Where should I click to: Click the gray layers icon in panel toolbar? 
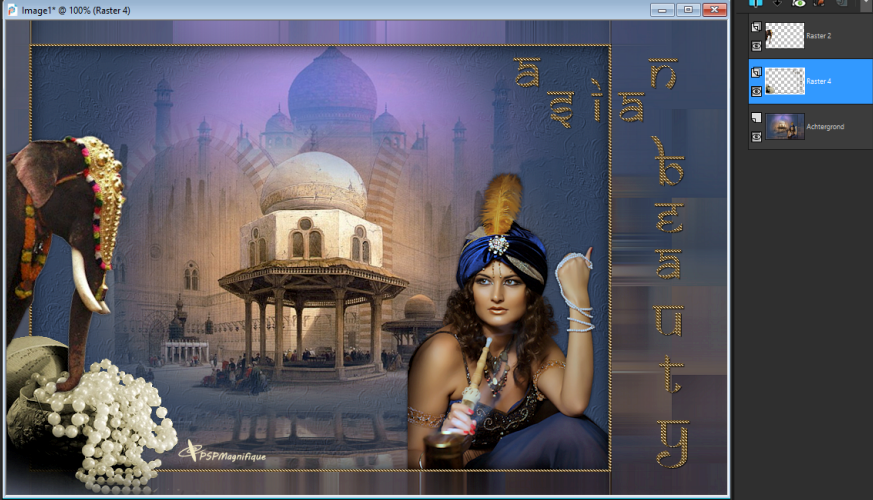[x=841, y=4]
